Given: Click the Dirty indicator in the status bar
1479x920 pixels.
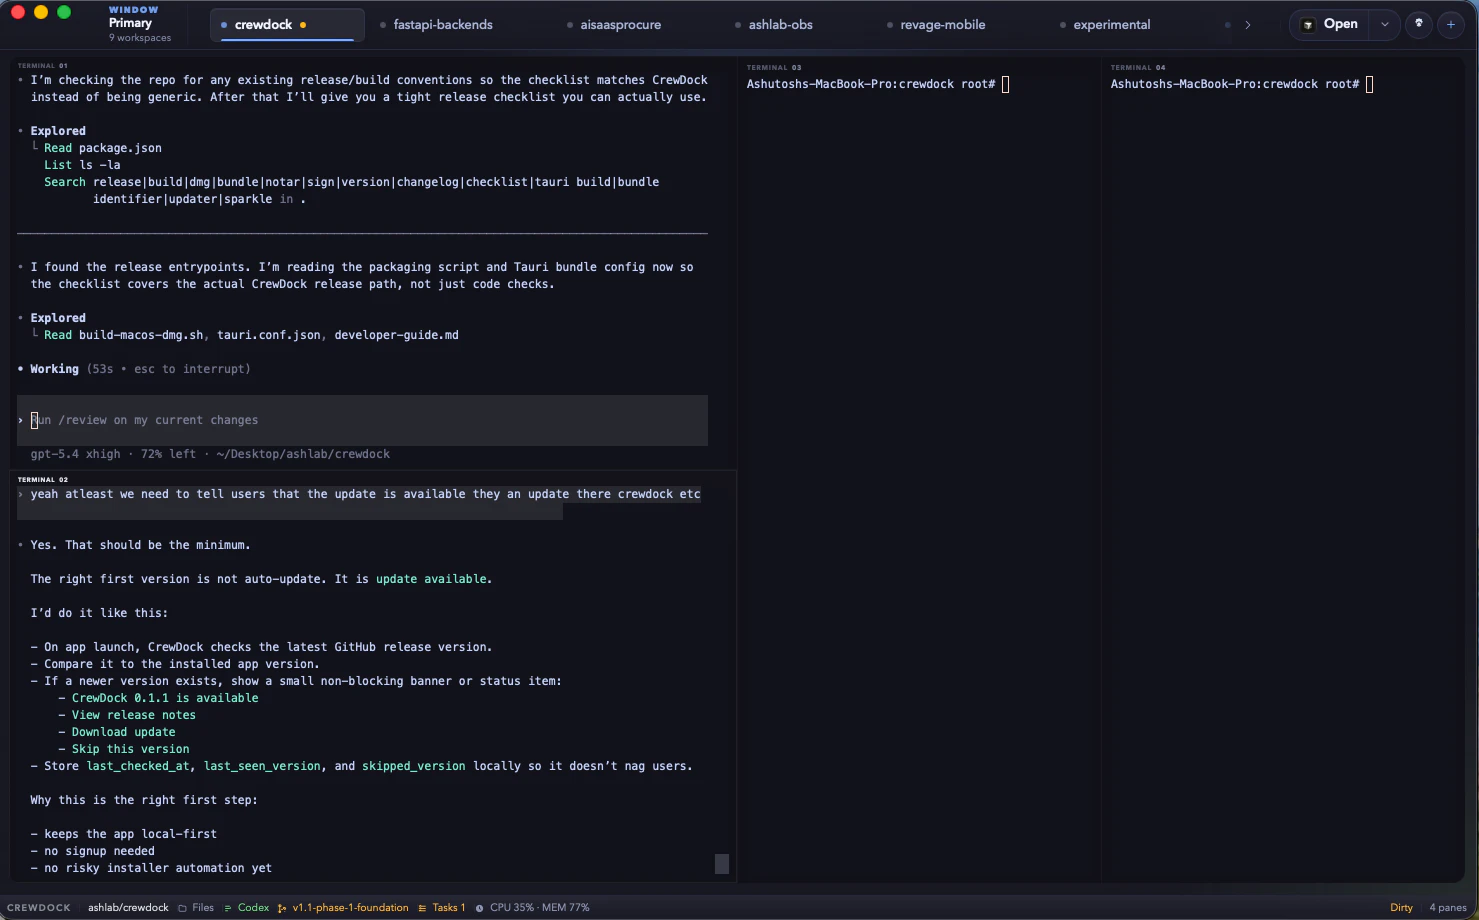Looking at the screenshot, I should click(1400, 907).
